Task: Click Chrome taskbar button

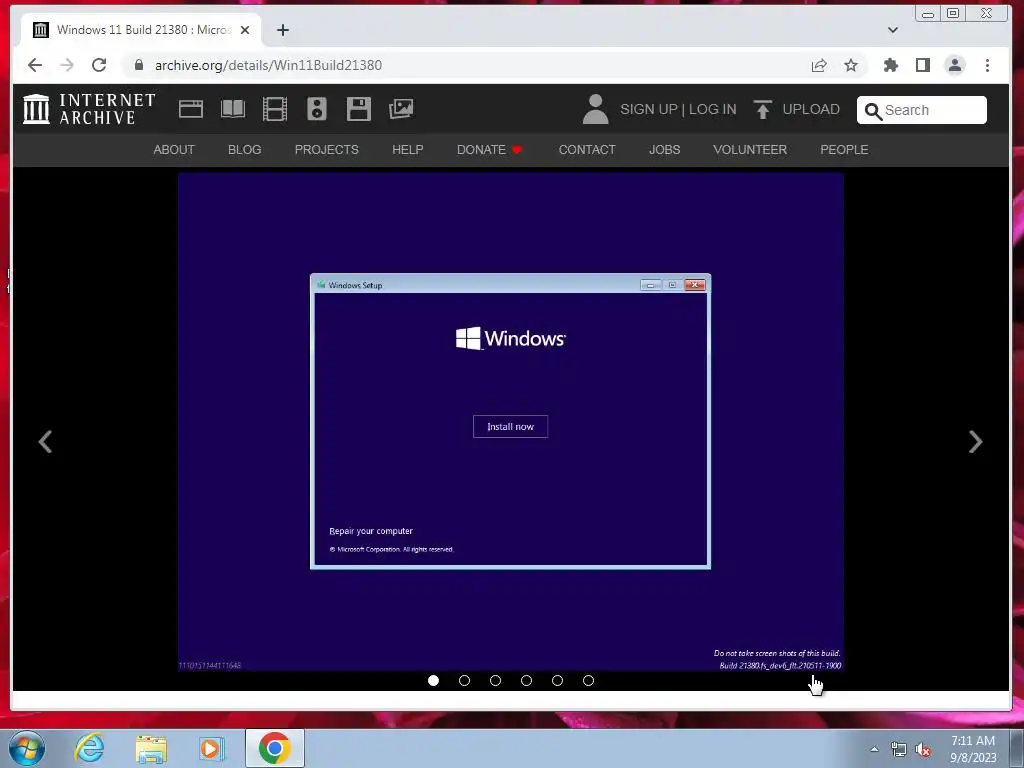Action: (274, 748)
